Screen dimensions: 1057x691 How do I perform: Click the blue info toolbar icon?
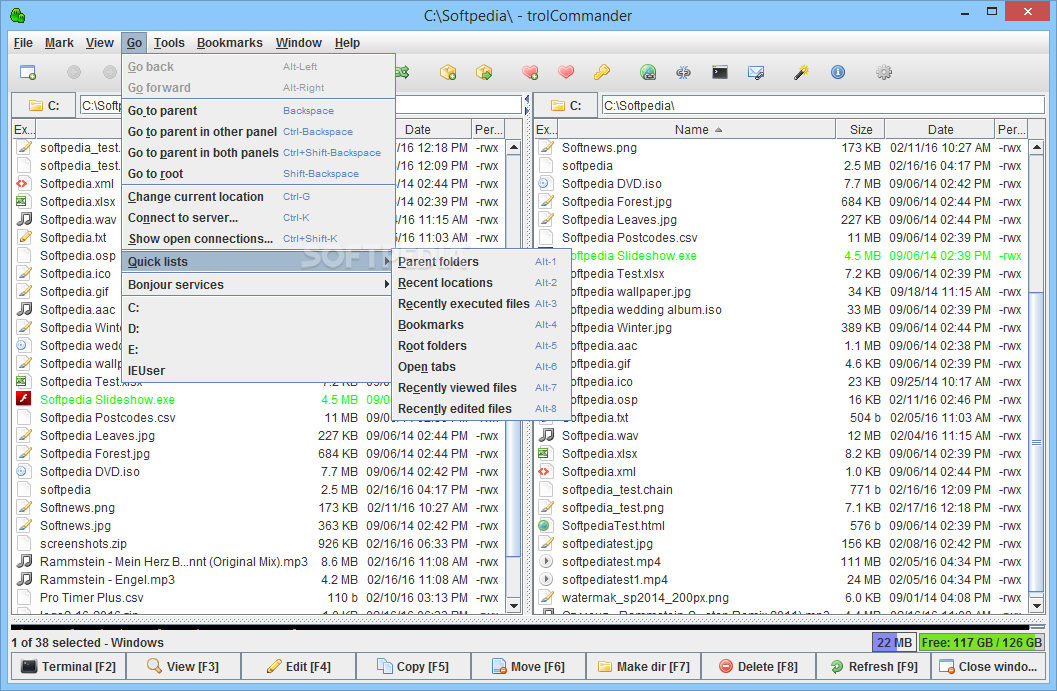pos(837,72)
